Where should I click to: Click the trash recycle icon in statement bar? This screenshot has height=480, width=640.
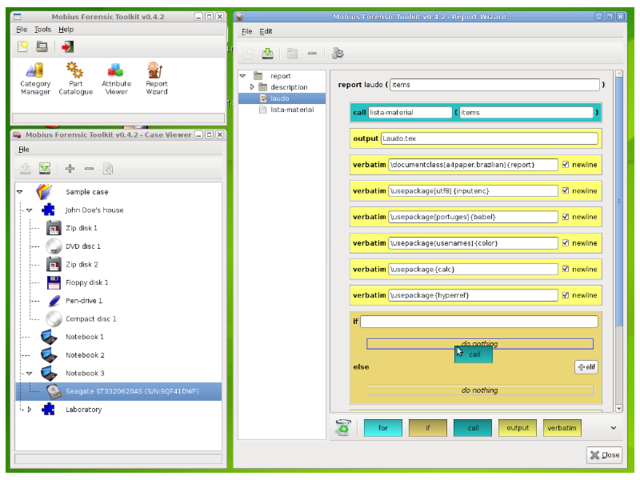(x=343, y=428)
